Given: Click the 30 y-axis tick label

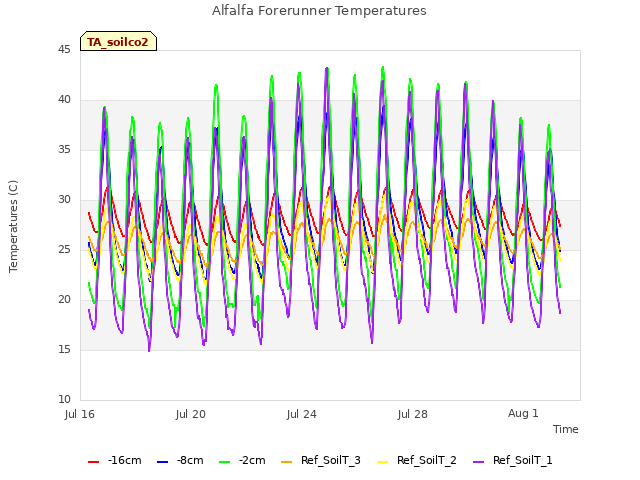Looking at the screenshot, I should click(64, 200).
